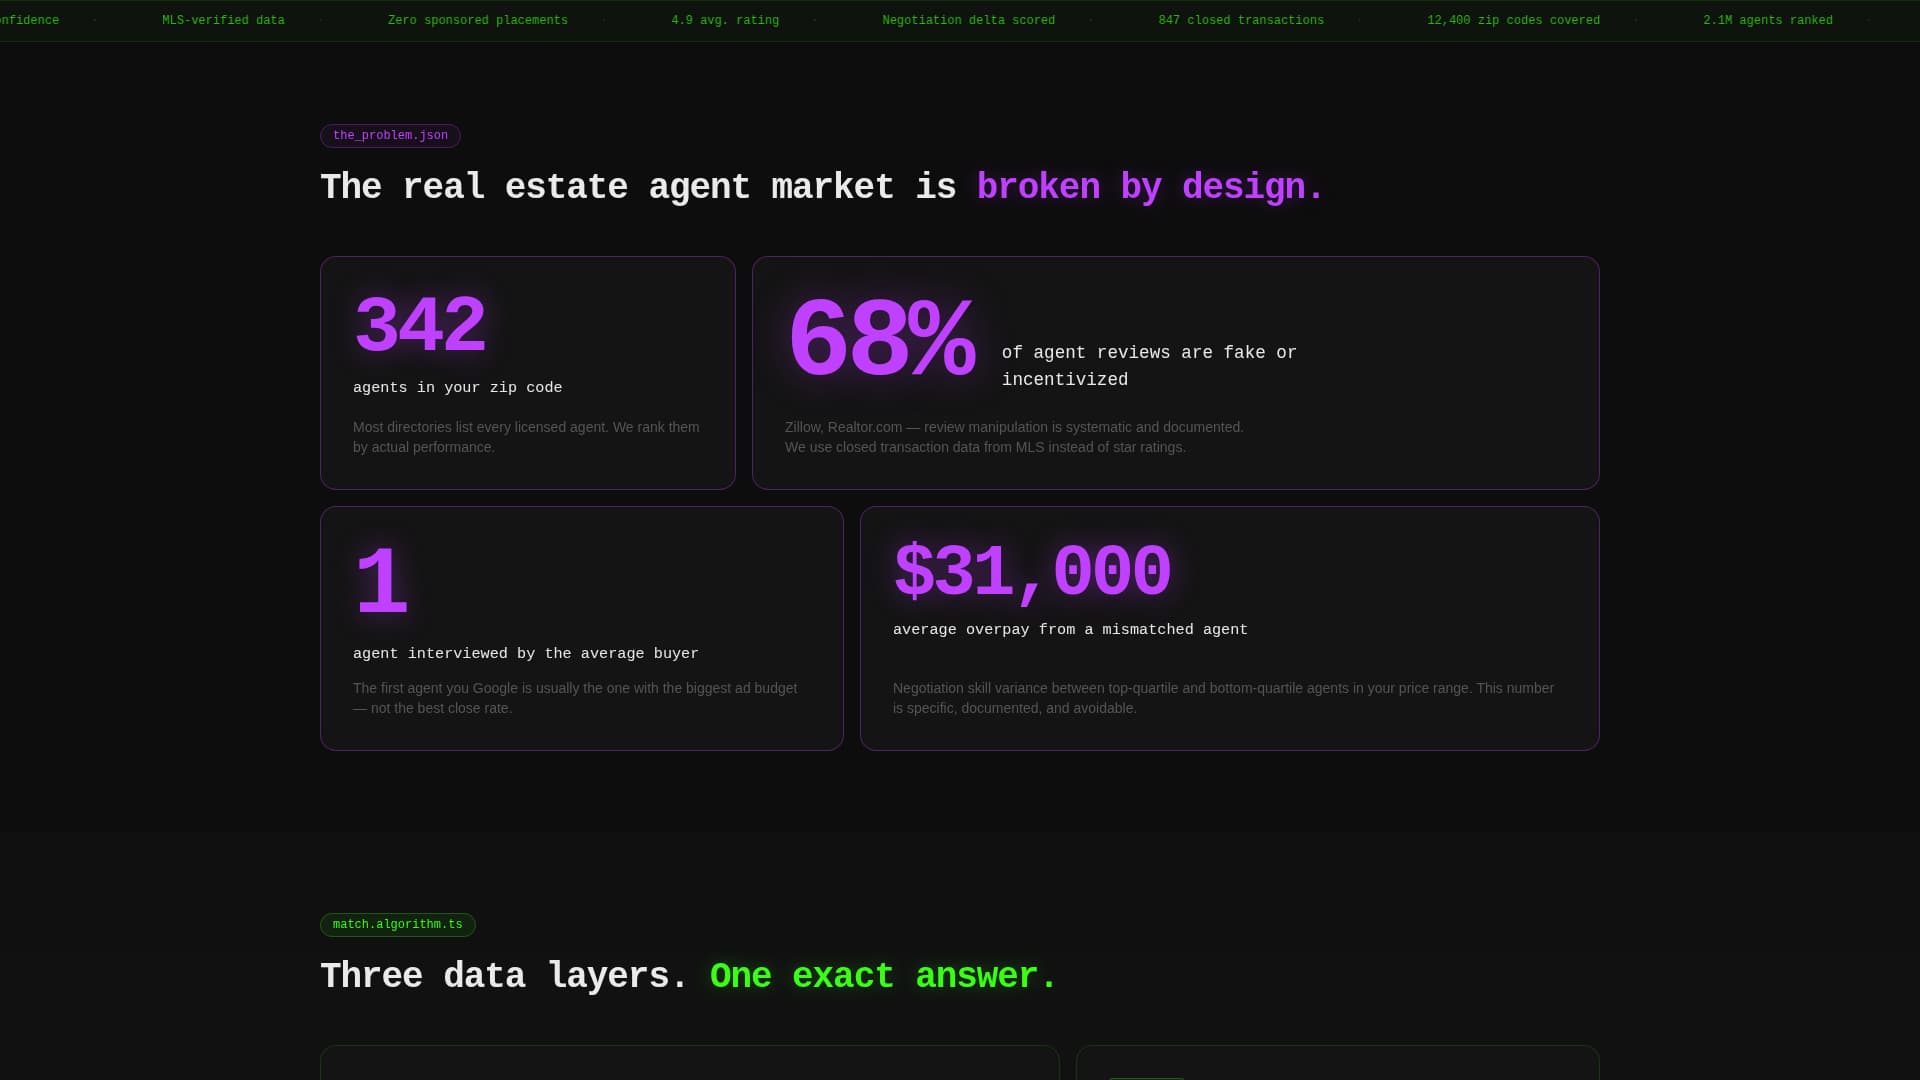Click the '$31,000' statistic figure
The width and height of the screenshot is (1920, 1080).
1032,573
